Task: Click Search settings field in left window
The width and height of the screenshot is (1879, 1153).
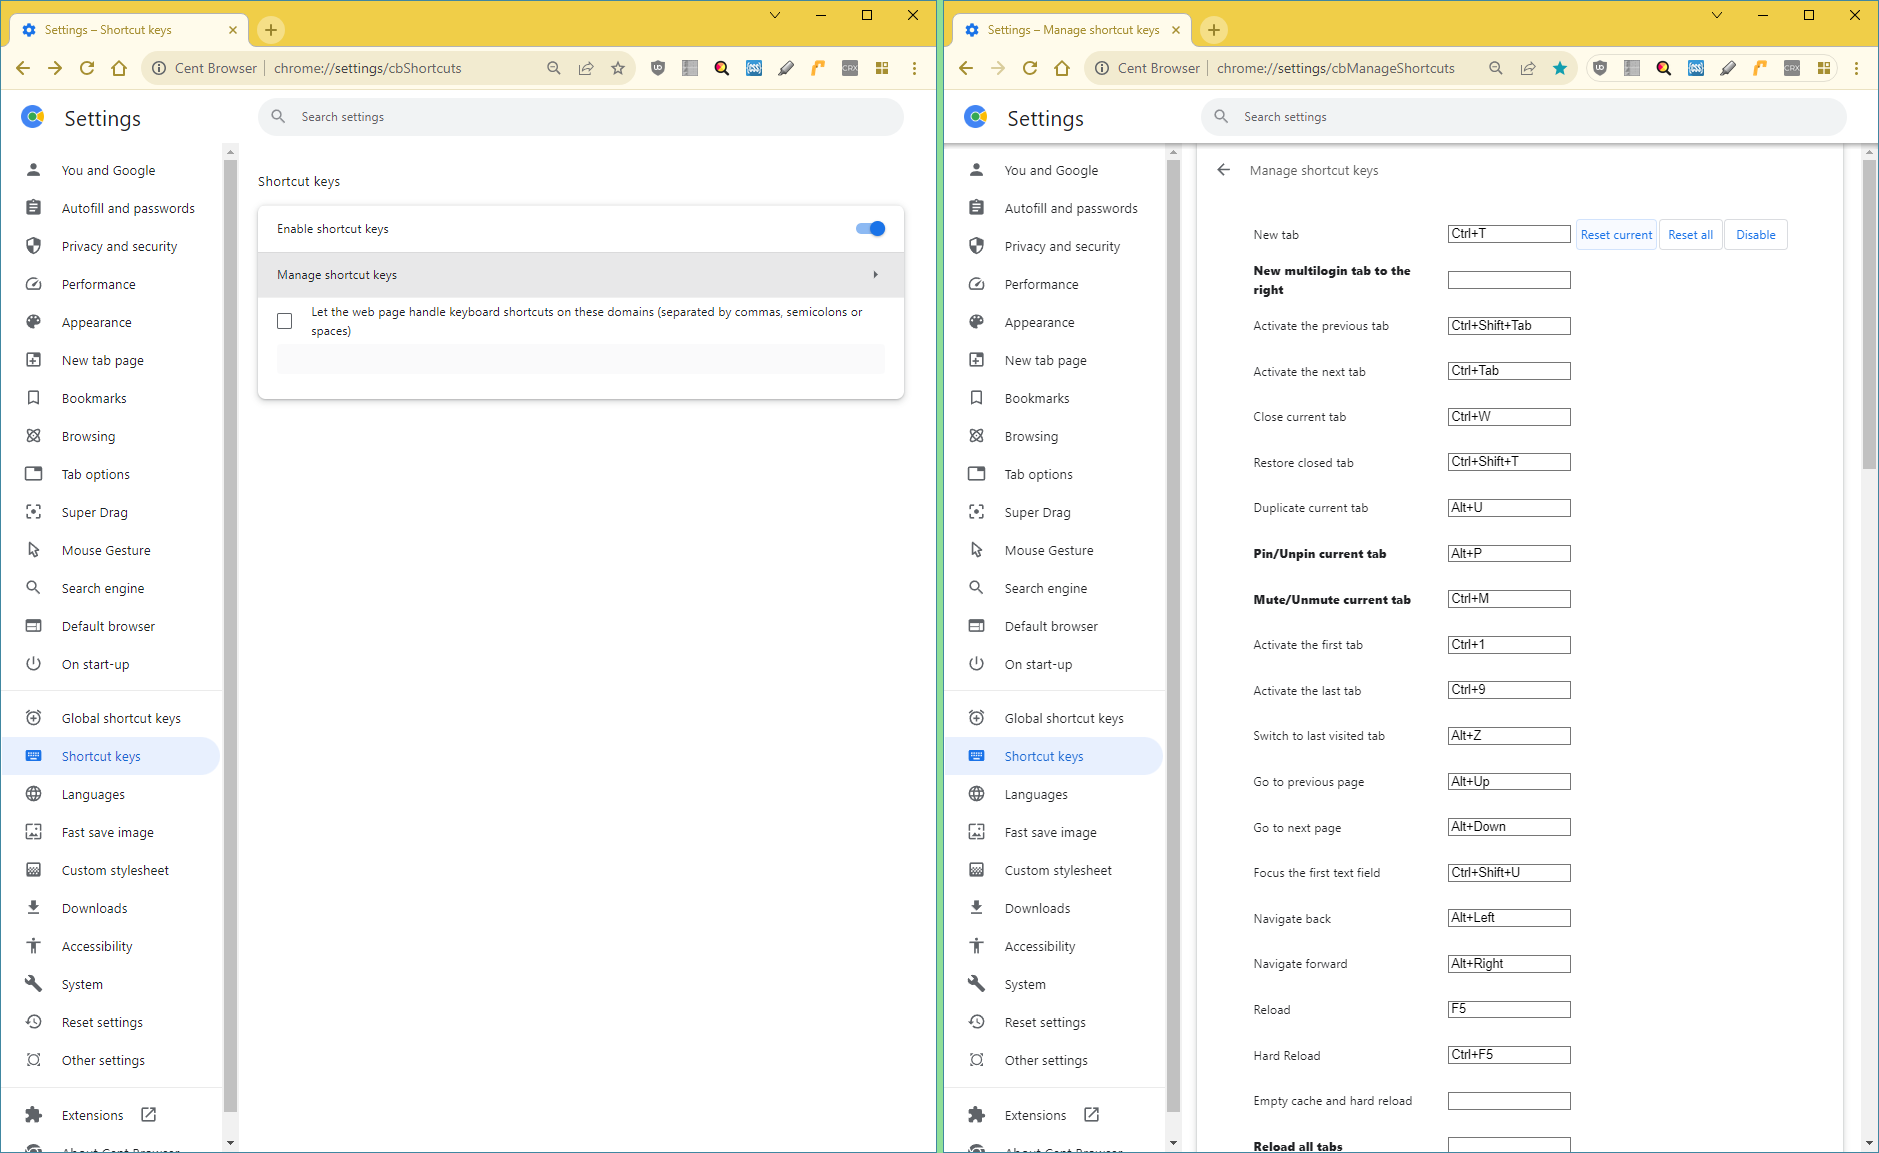Action: pyautogui.click(x=580, y=117)
